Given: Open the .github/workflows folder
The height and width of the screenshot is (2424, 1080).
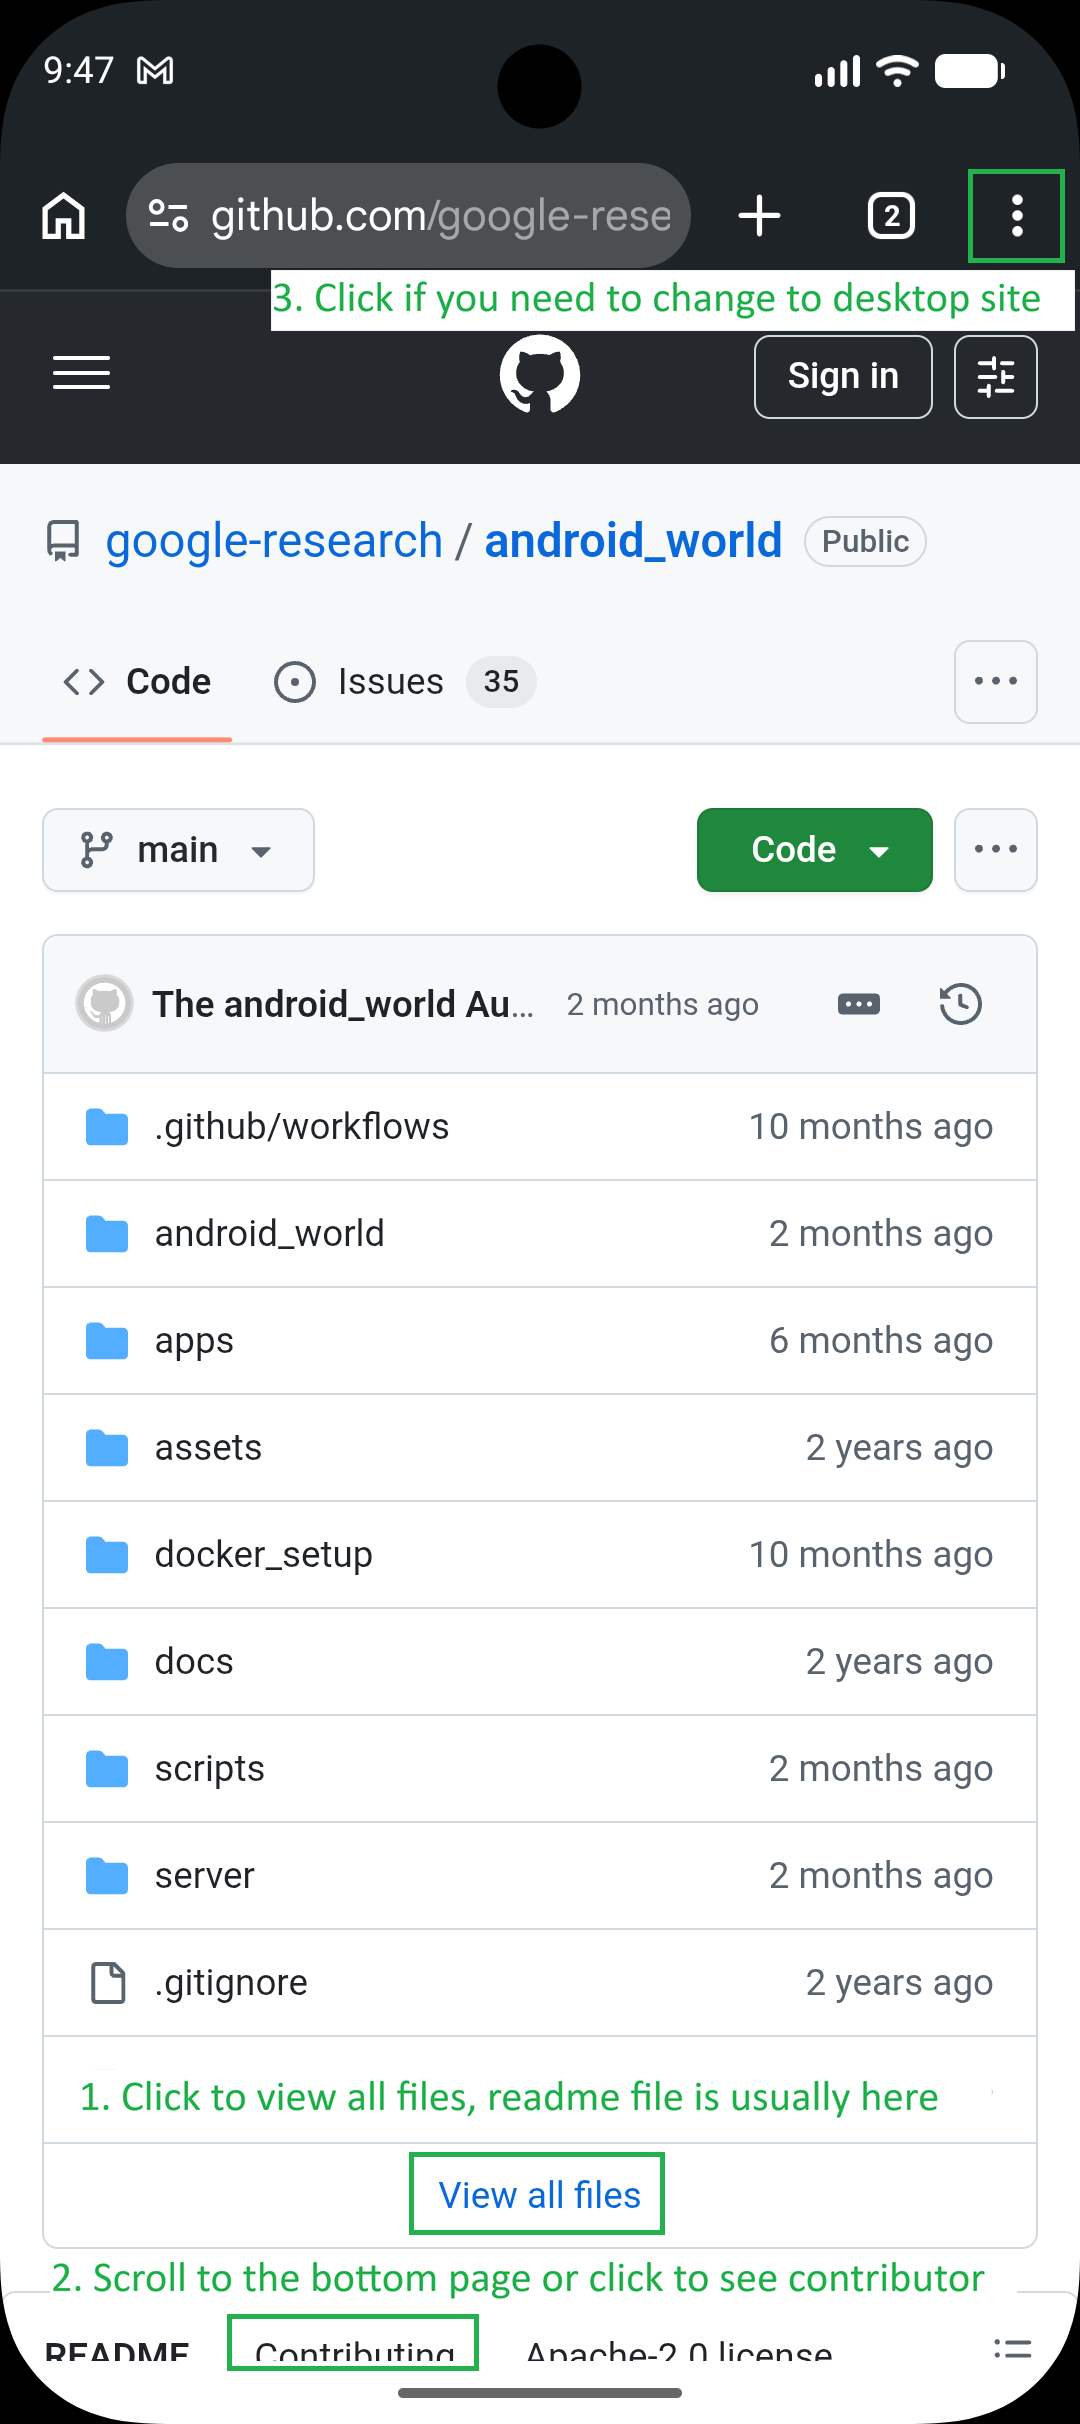Looking at the screenshot, I should pyautogui.click(x=302, y=1127).
